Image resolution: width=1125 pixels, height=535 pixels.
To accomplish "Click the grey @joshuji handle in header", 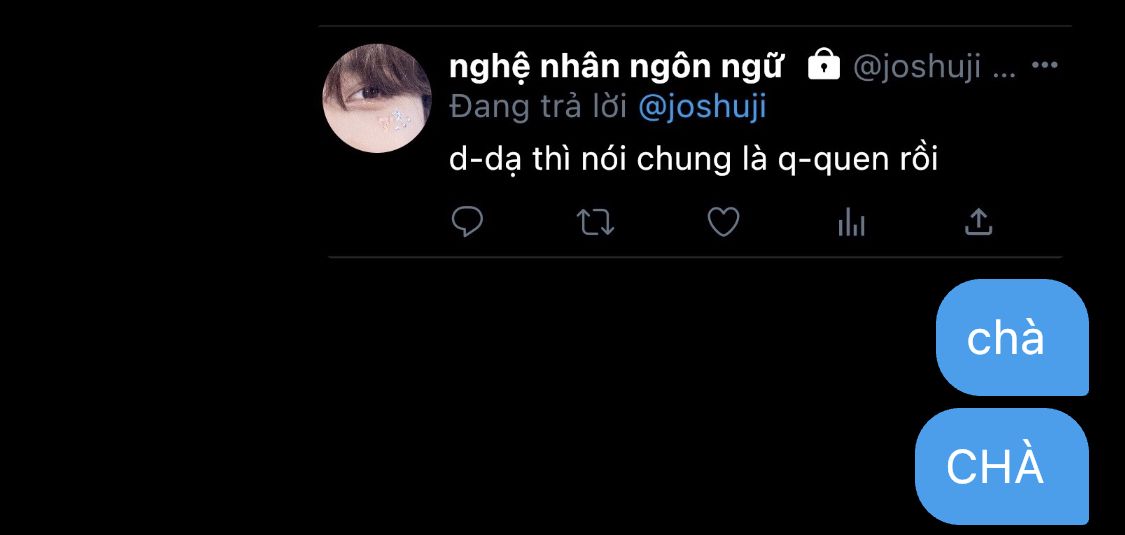I will (x=916, y=67).
